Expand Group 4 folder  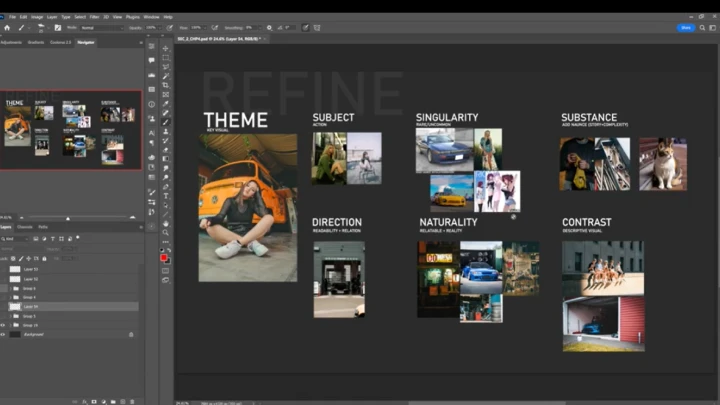(10, 297)
